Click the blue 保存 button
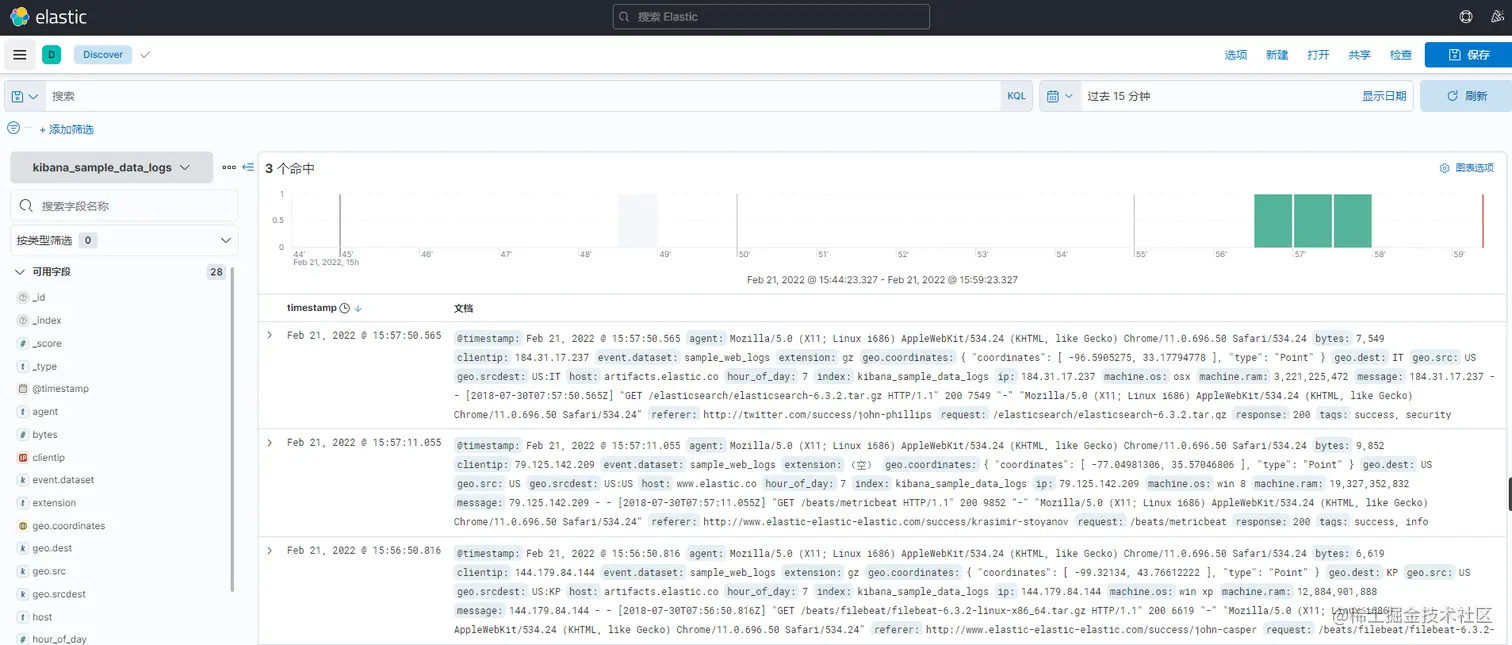Viewport: 1512px width, 645px height. [1468, 55]
